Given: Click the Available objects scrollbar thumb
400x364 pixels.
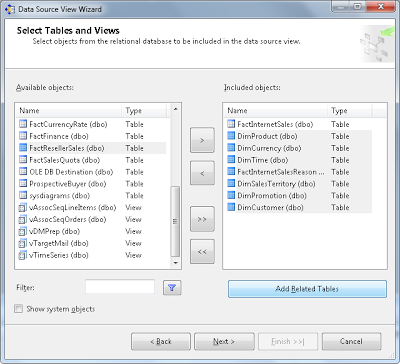Looking at the screenshot, I should pyautogui.click(x=175, y=221).
